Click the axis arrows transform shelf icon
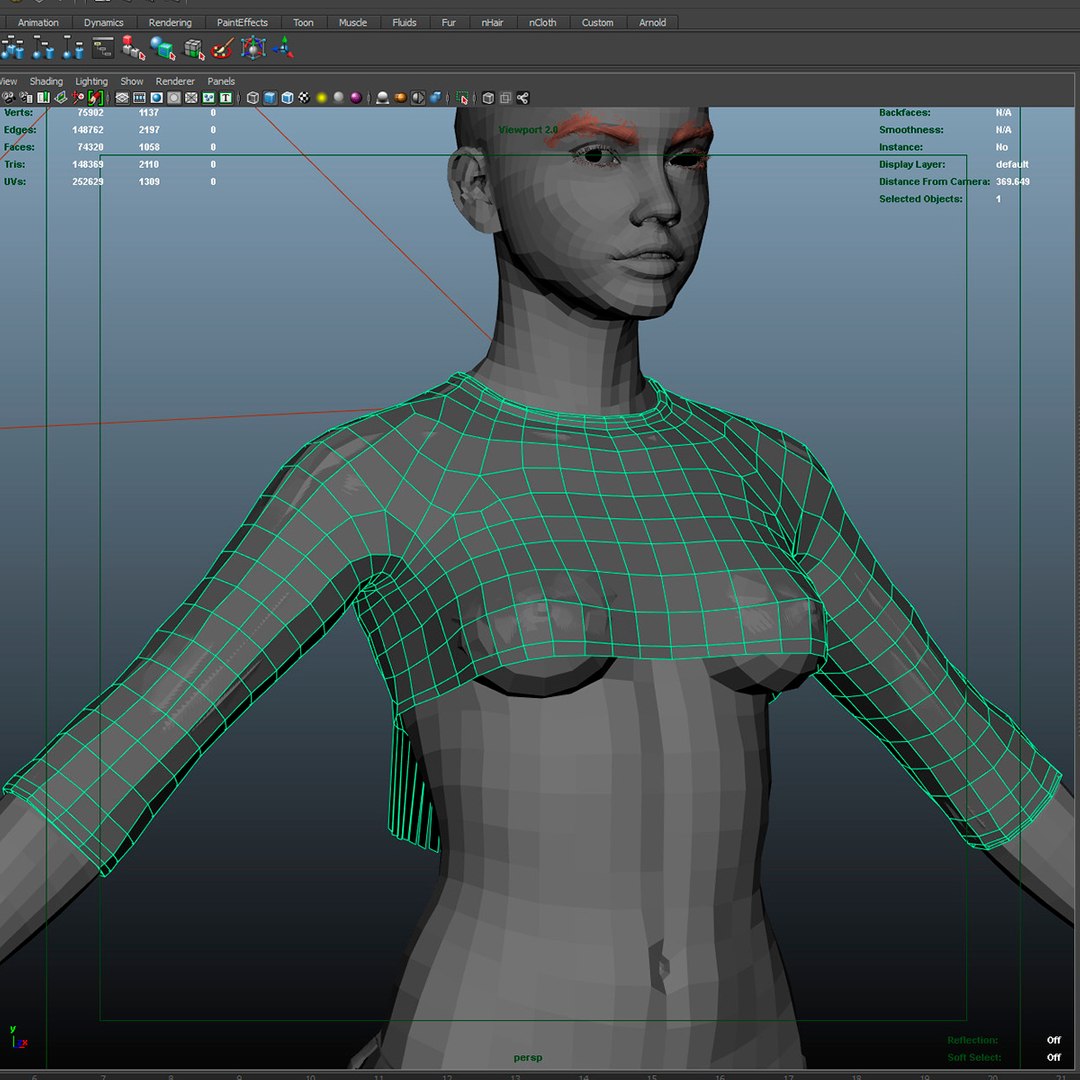The image size is (1080, 1080). (x=283, y=48)
